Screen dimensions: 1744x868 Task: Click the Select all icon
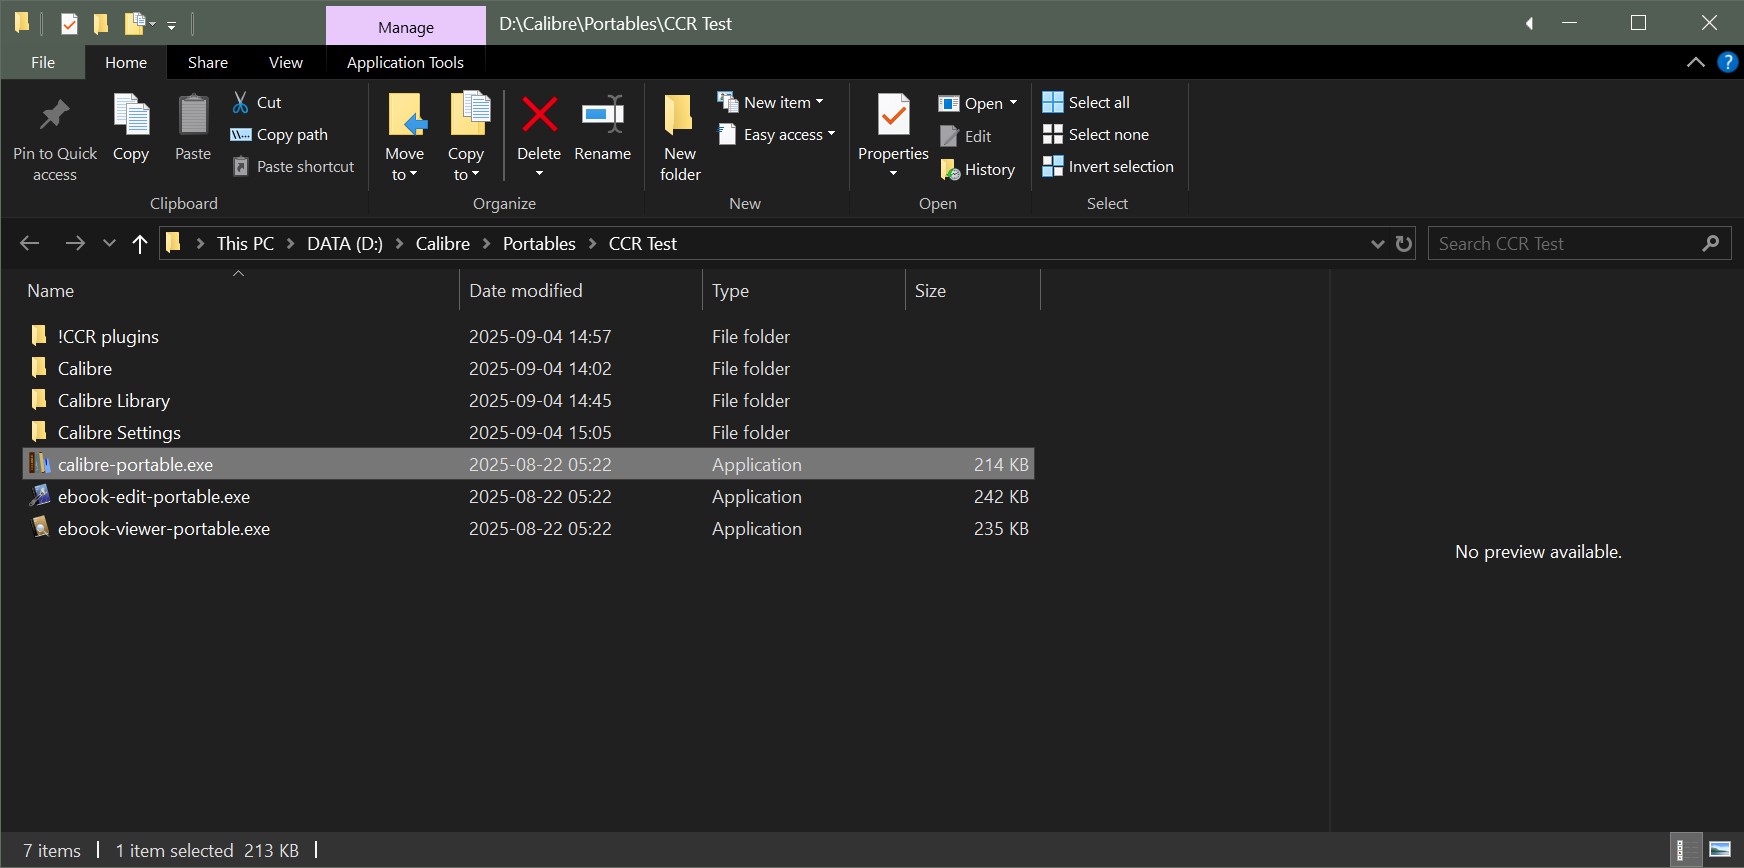1052,102
